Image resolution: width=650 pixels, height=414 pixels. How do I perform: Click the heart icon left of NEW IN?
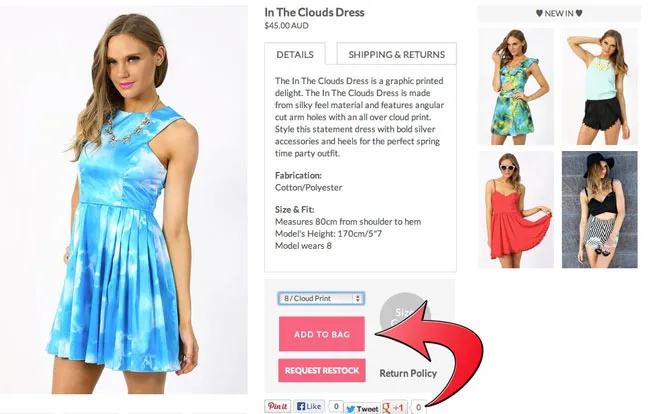539,13
